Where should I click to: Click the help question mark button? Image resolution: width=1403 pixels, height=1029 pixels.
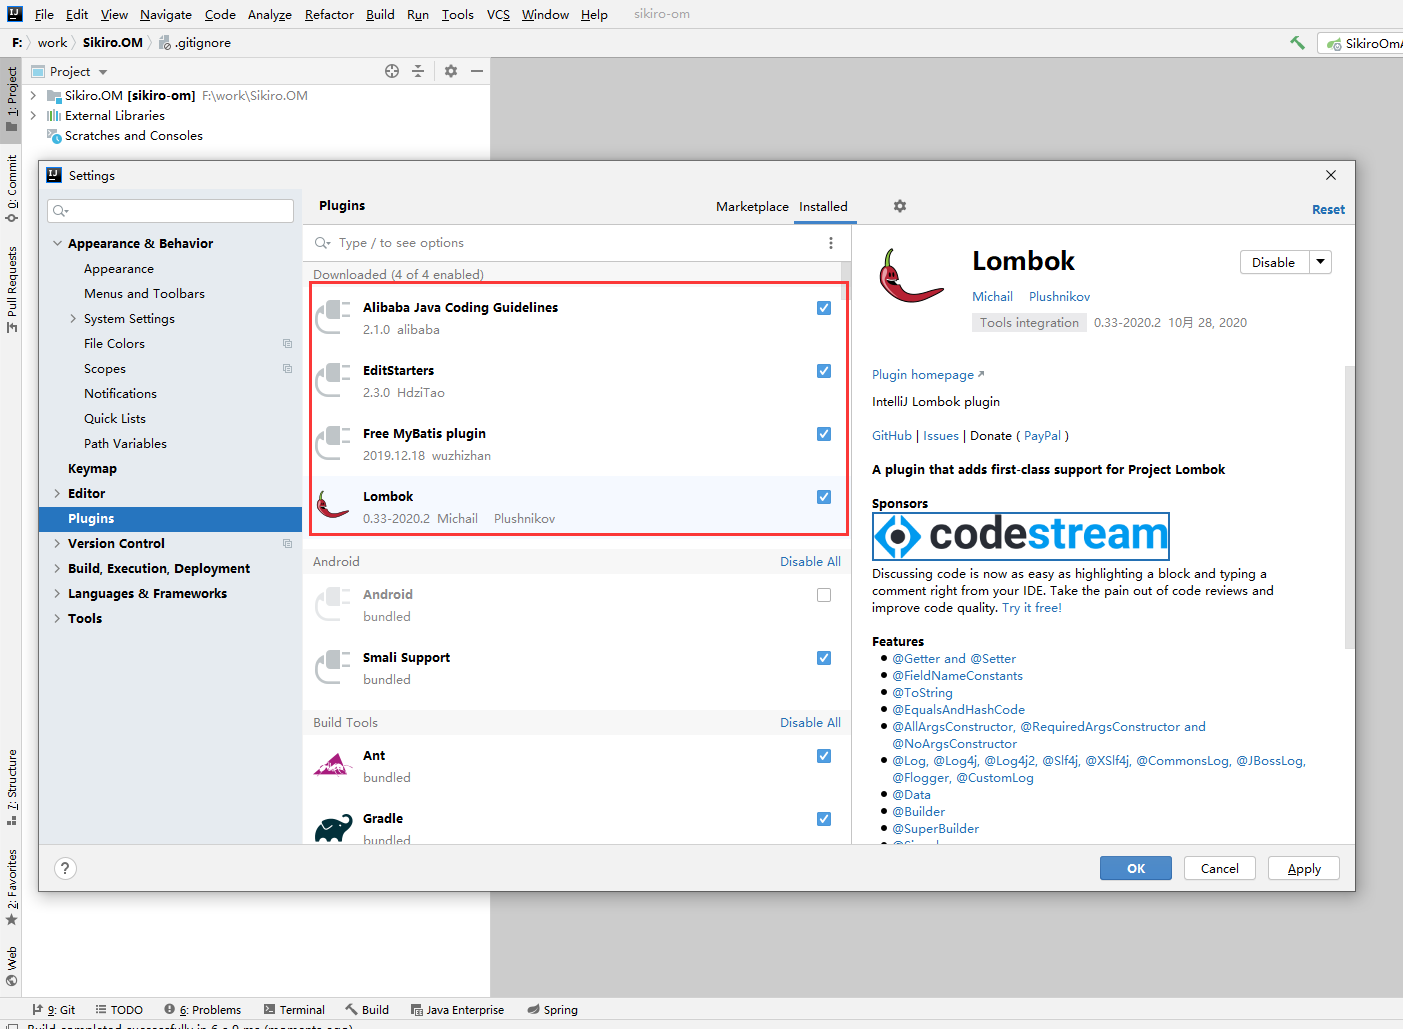(65, 868)
